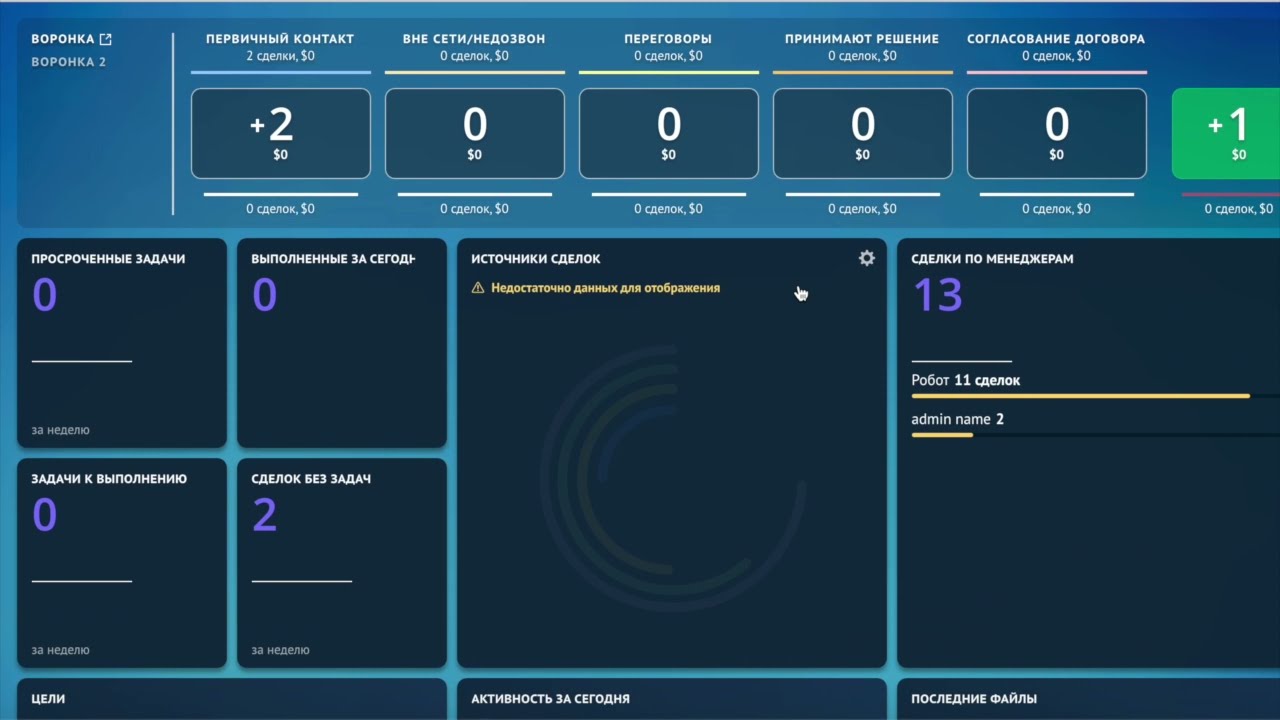Image resolution: width=1280 pixels, height=720 pixels.
Task: Click warning triangle beside Недостаточно данных message
Action: click(x=478, y=287)
